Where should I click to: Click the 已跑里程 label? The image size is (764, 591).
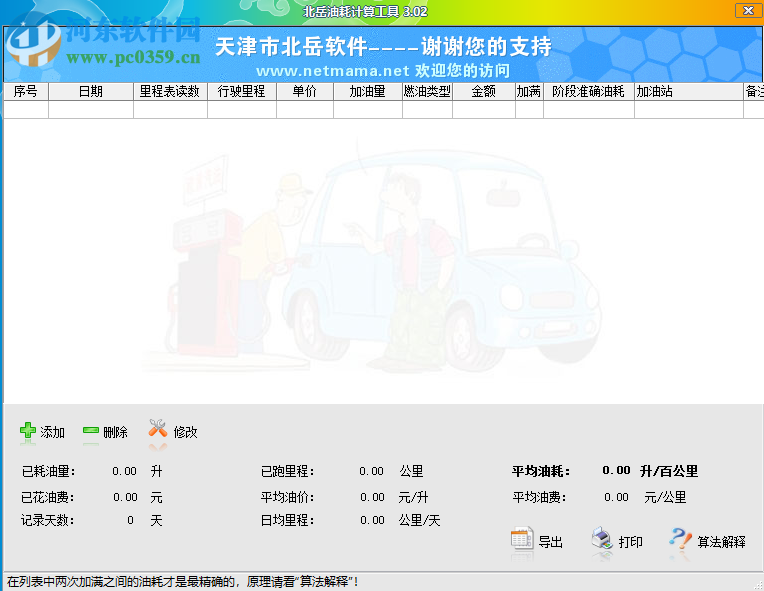click(x=287, y=472)
